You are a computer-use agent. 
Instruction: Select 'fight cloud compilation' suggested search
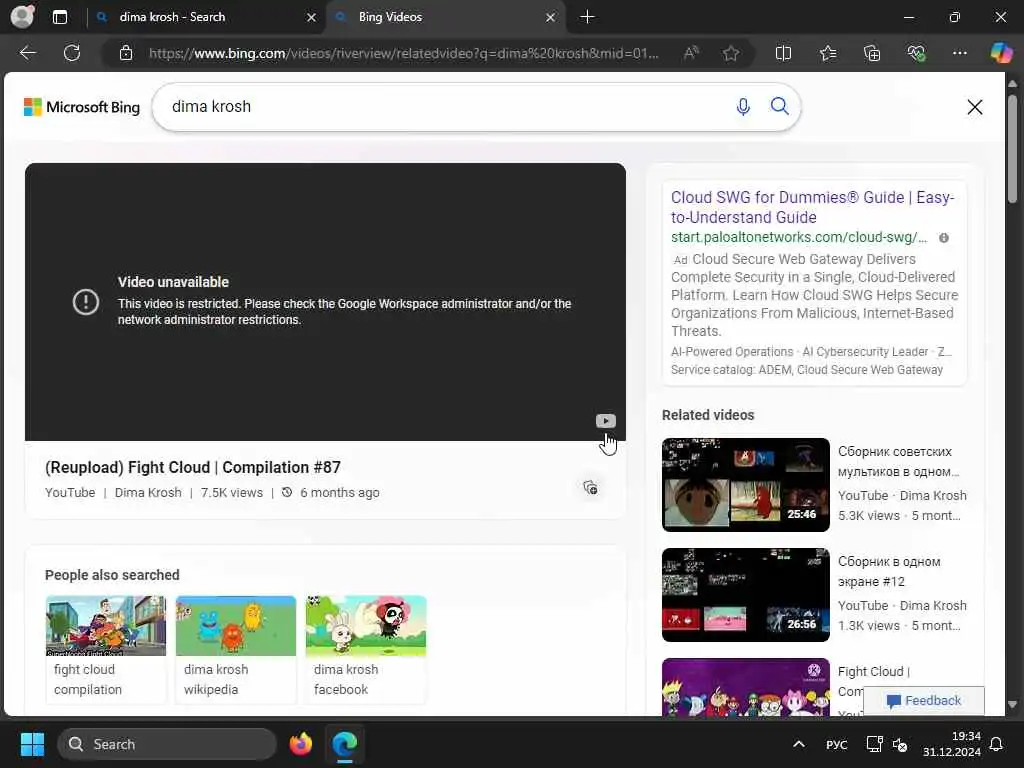tap(106, 649)
